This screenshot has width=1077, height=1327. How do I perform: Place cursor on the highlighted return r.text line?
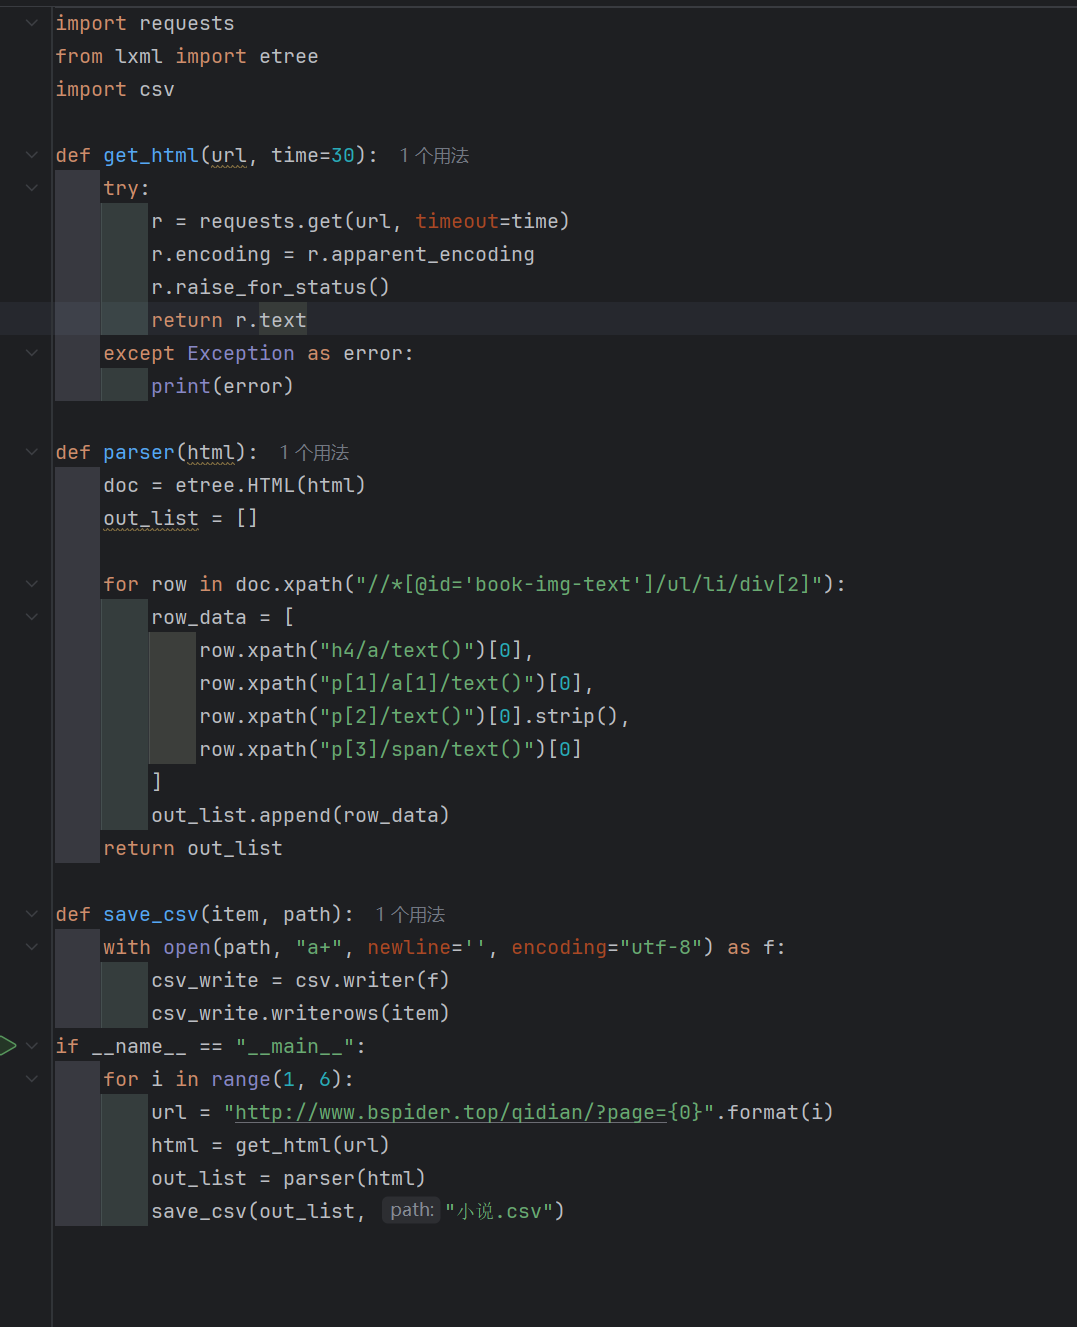[230, 319]
